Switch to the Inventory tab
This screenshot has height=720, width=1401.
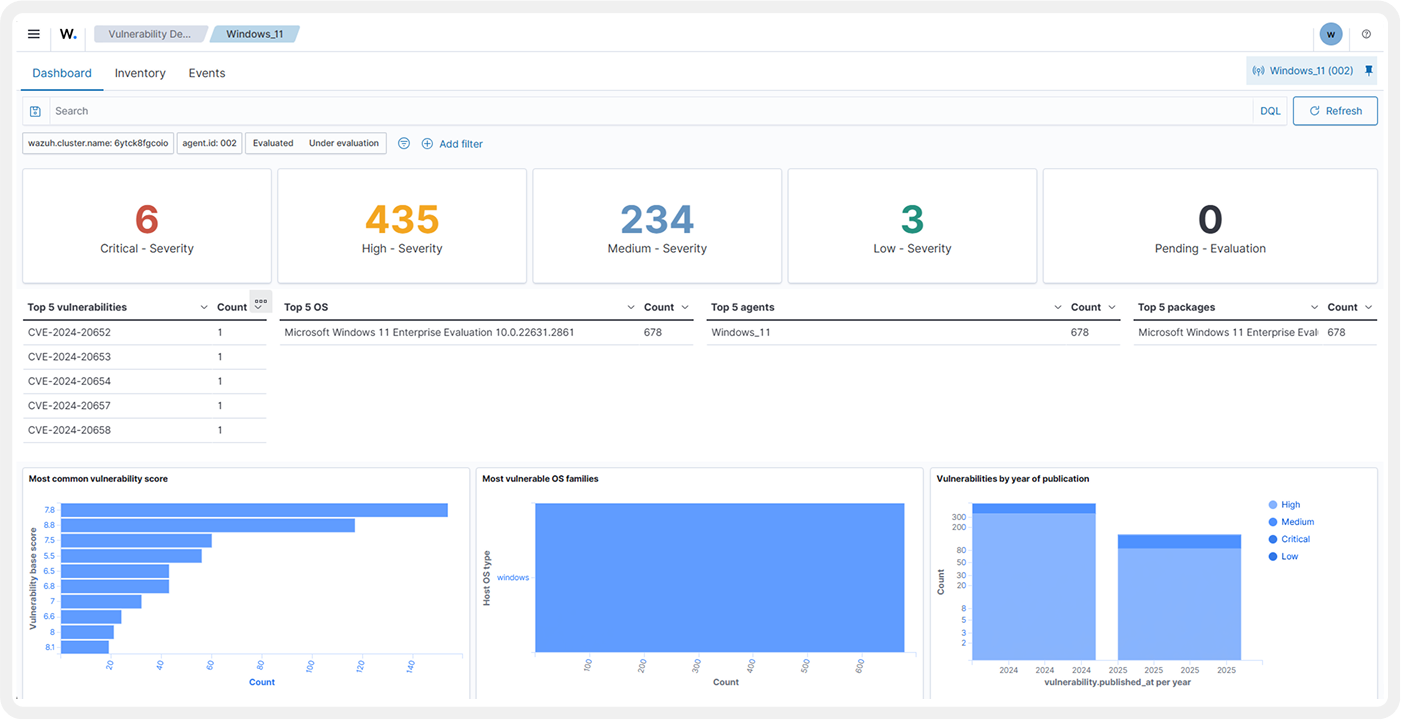coord(140,73)
